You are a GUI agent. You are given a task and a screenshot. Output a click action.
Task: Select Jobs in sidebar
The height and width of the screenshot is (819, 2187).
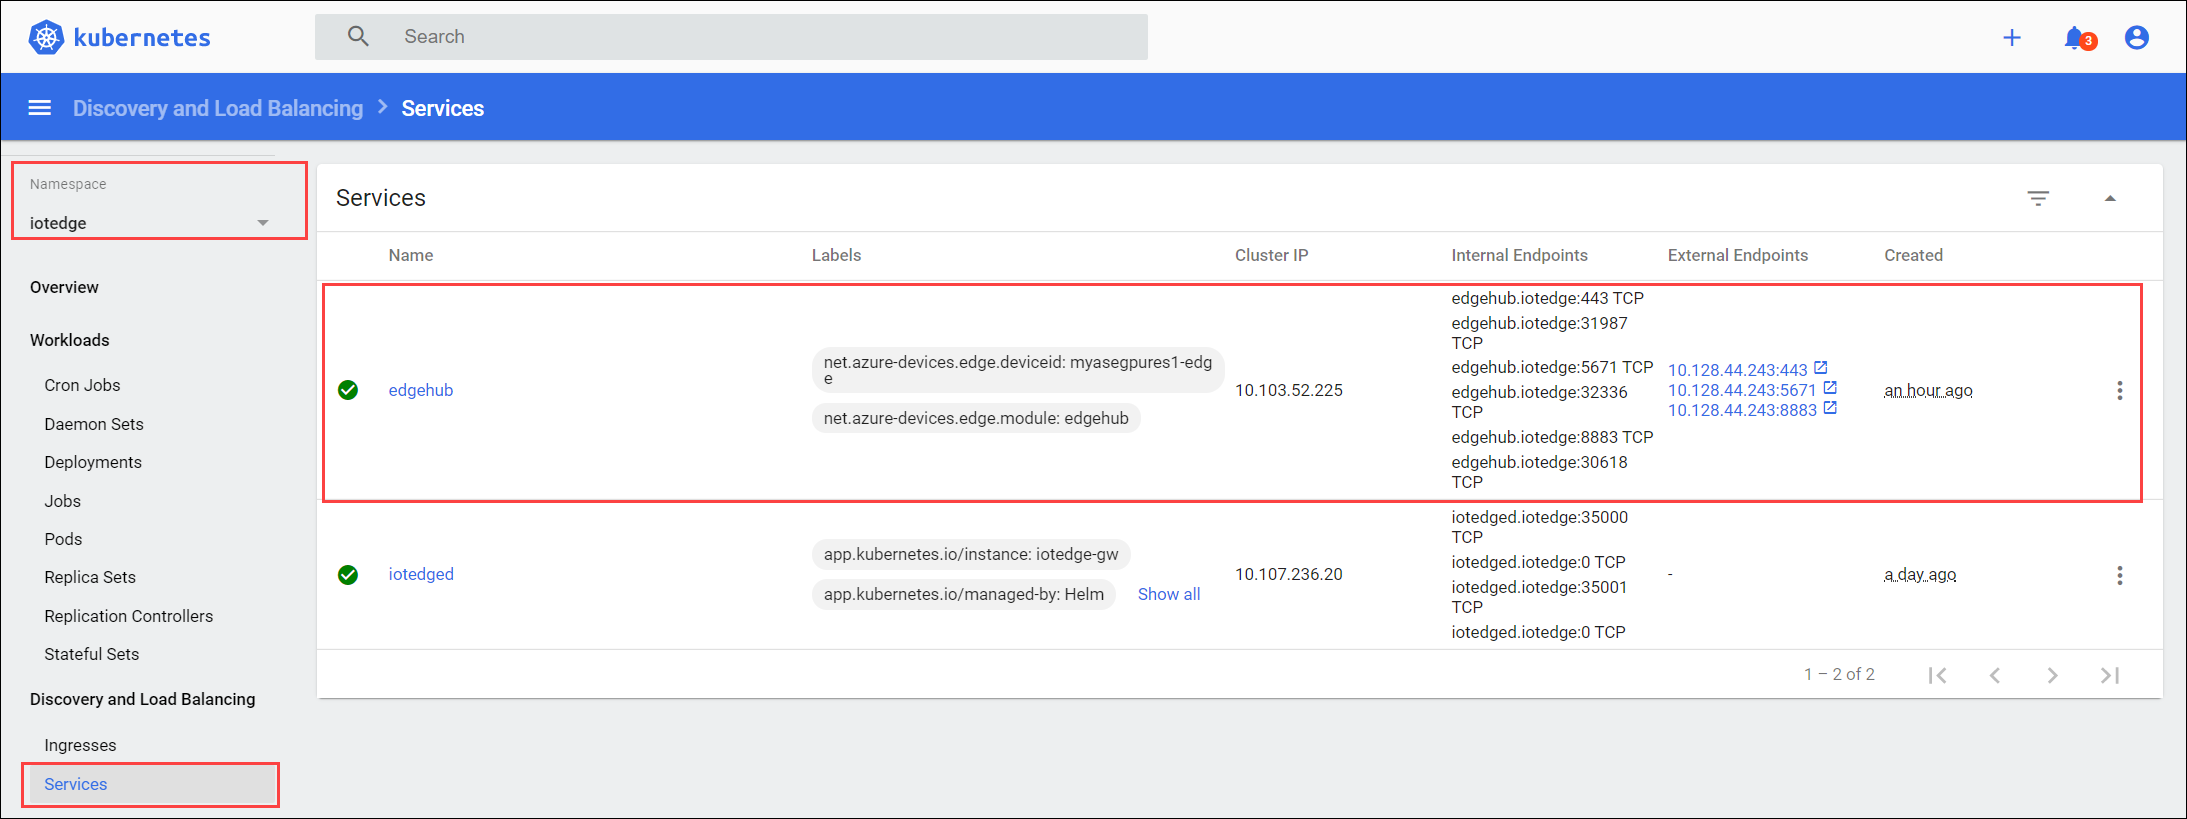coord(62,501)
